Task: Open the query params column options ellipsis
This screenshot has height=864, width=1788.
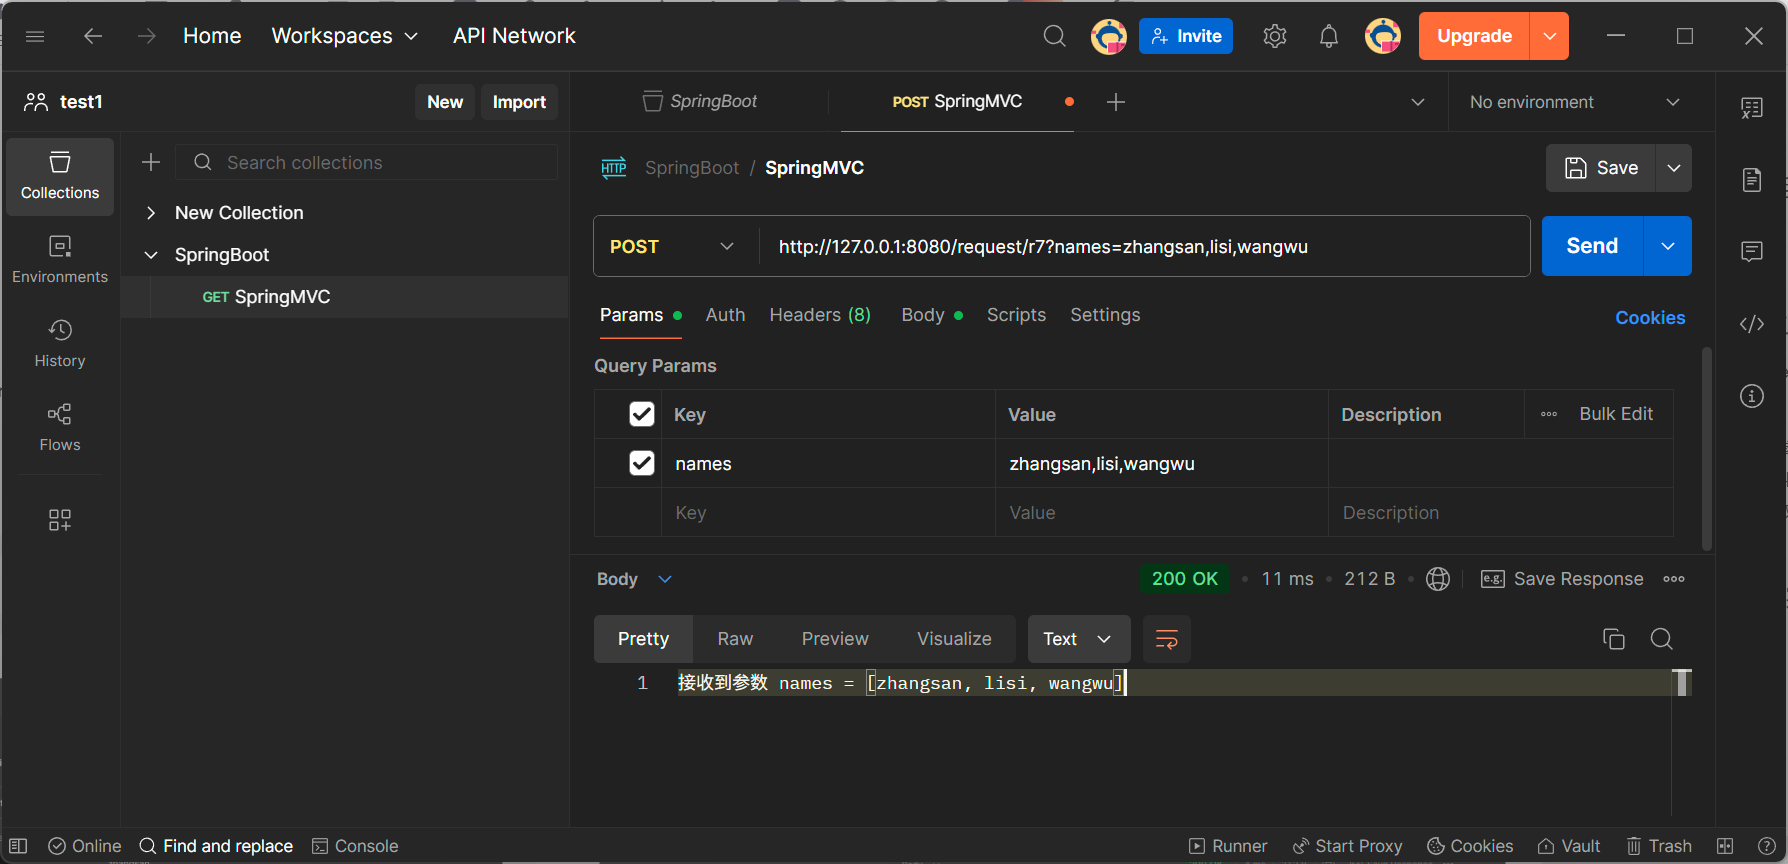Action: pos(1549,414)
